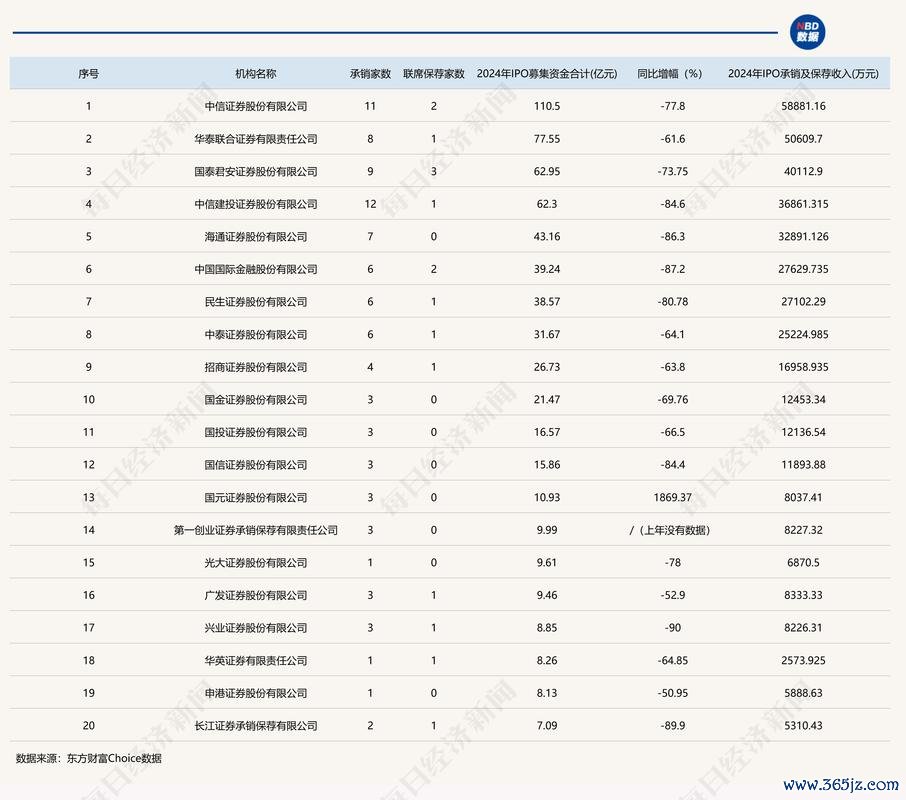Open the www.365jz.com link
906x800 pixels.
click(841, 784)
